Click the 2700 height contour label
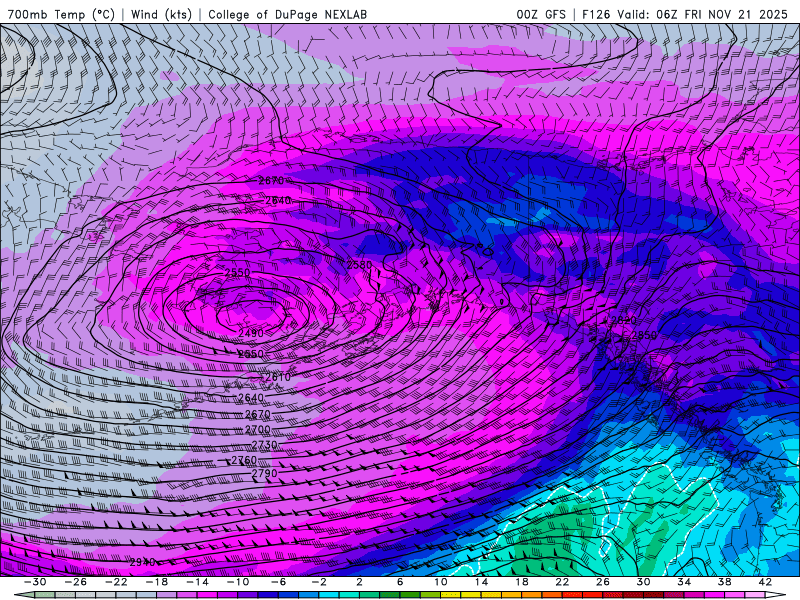Image resolution: width=800 pixels, height=600 pixels. click(x=258, y=430)
